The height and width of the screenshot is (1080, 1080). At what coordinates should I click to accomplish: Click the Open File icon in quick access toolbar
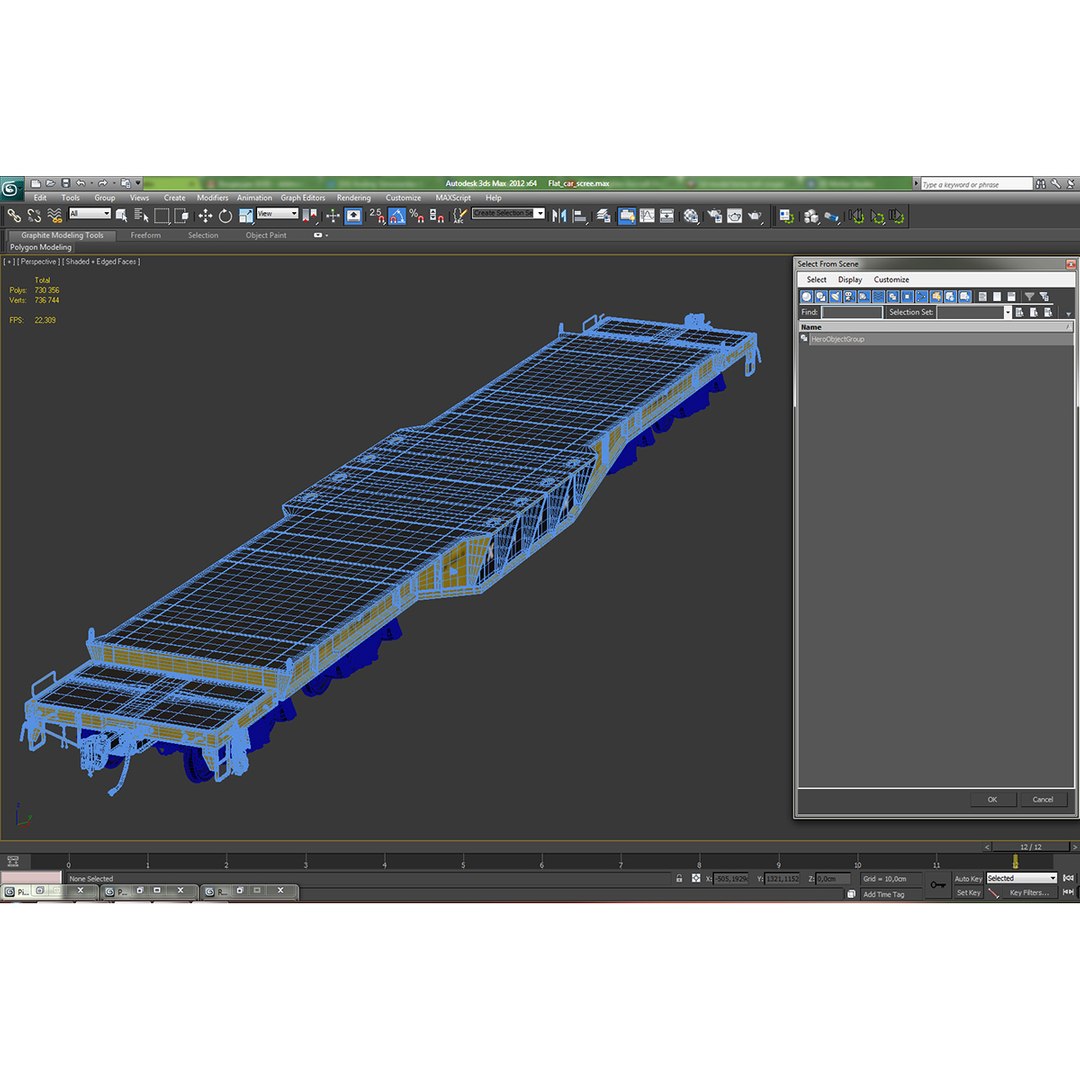click(x=50, y=183)
